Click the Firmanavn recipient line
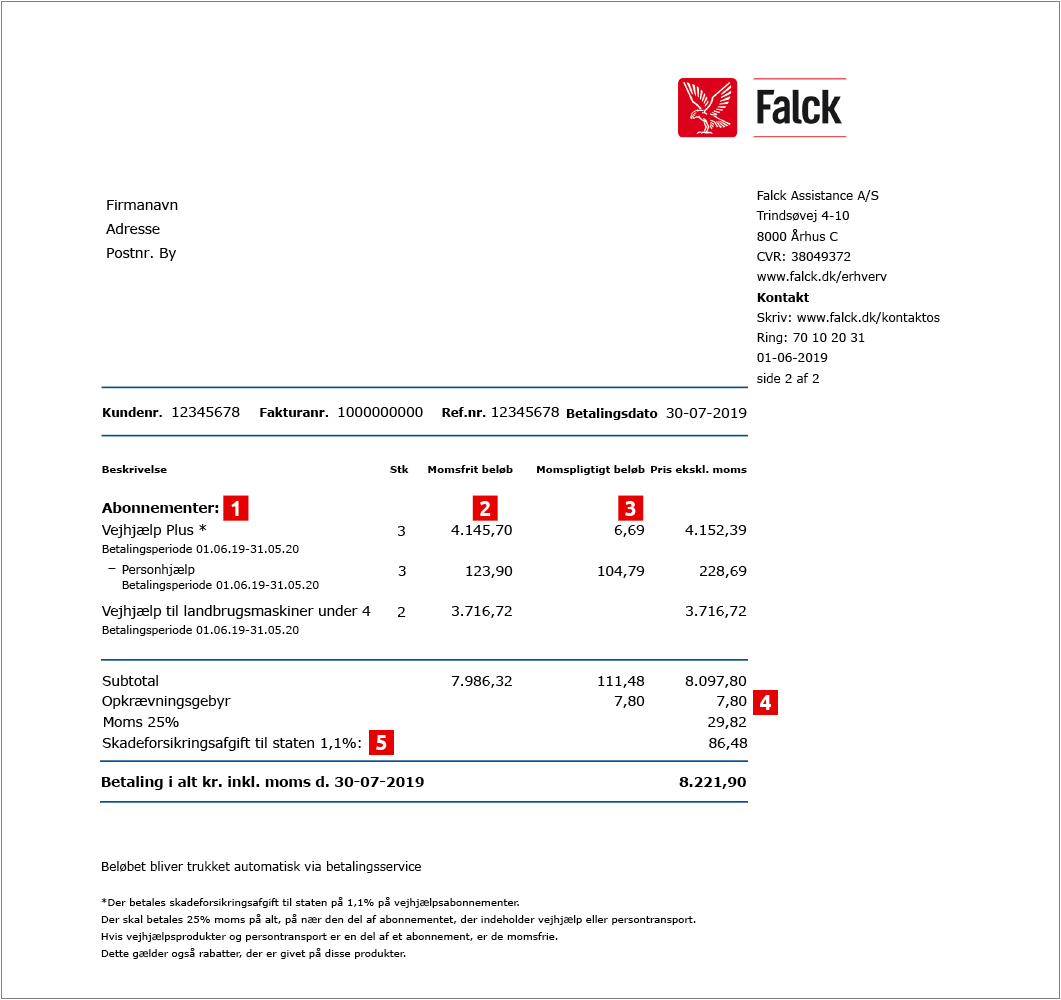1061x1000 pixels. click(x=142, y=205)
